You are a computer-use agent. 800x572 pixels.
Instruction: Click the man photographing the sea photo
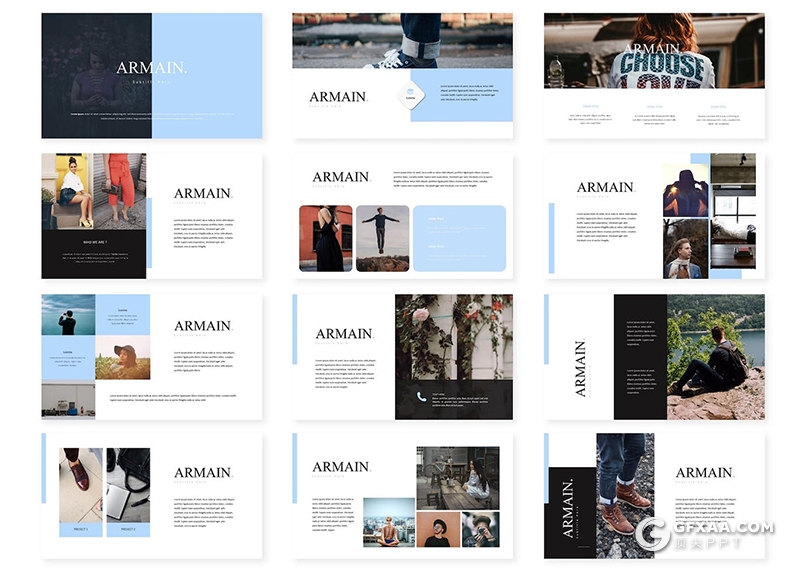(68, 315)
